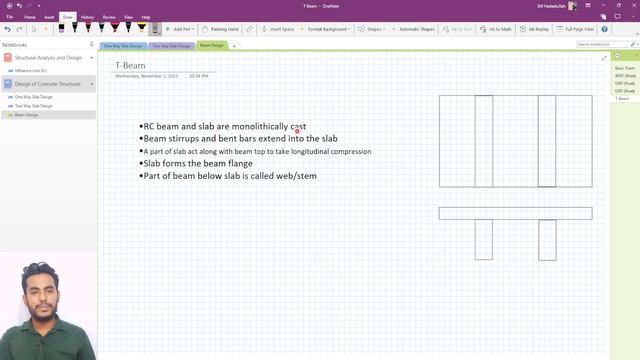Open the Help ribbon tab
Image resolution: width=640 pixels, height=360 pixels.
(146, 17)
